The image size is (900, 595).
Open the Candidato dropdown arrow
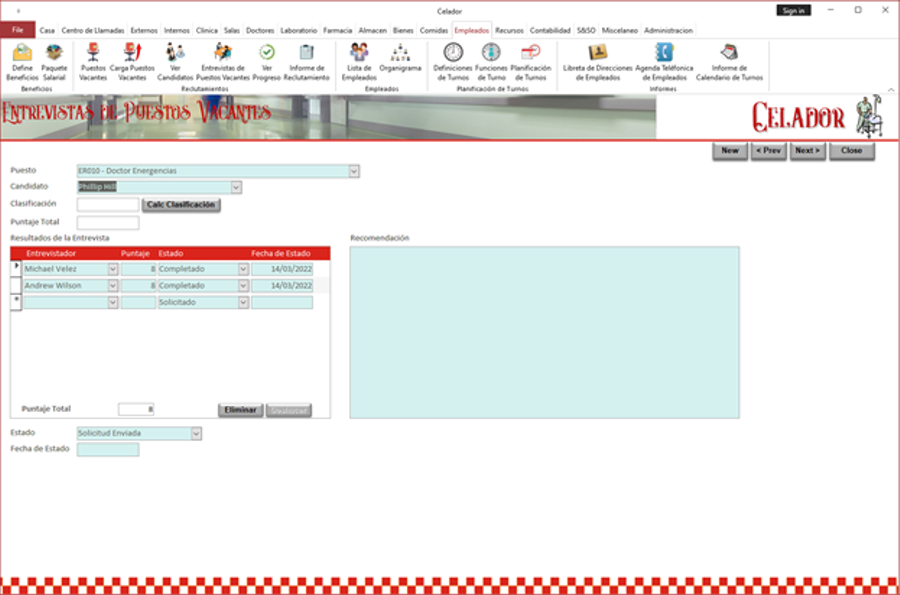(x=236, y=187)
